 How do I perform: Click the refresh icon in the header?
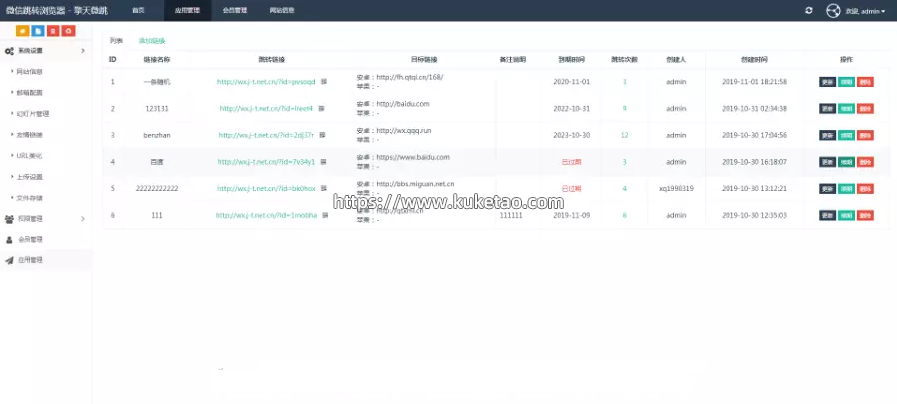pos(809,10)
